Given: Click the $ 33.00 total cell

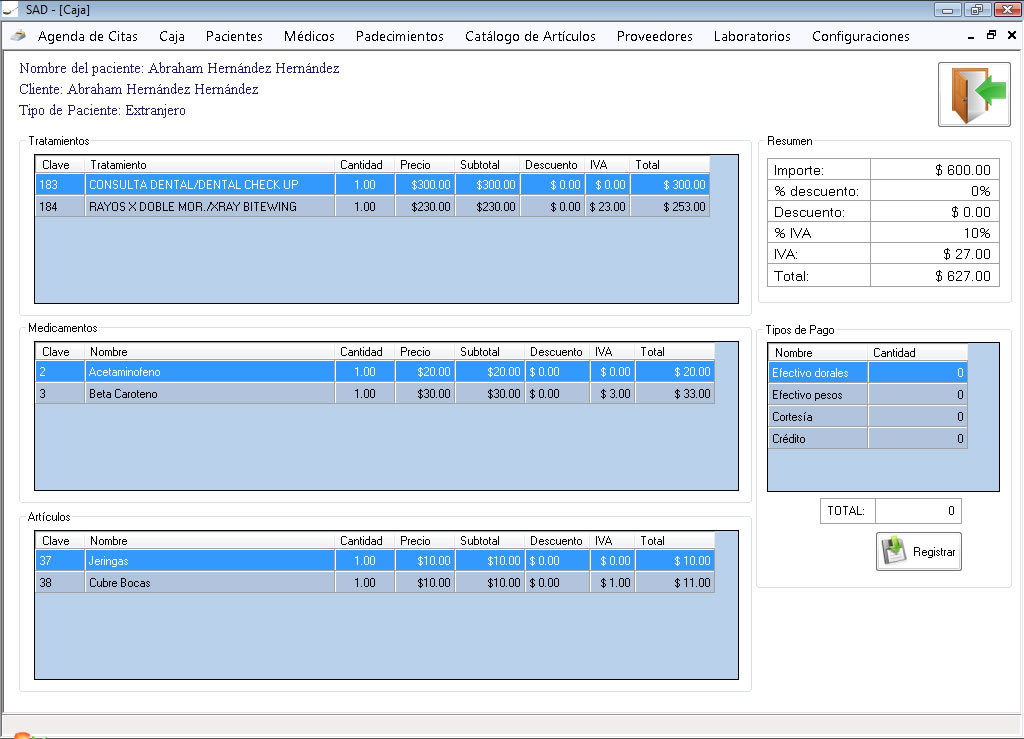Looking at the screenshot, I should [675, 394].
